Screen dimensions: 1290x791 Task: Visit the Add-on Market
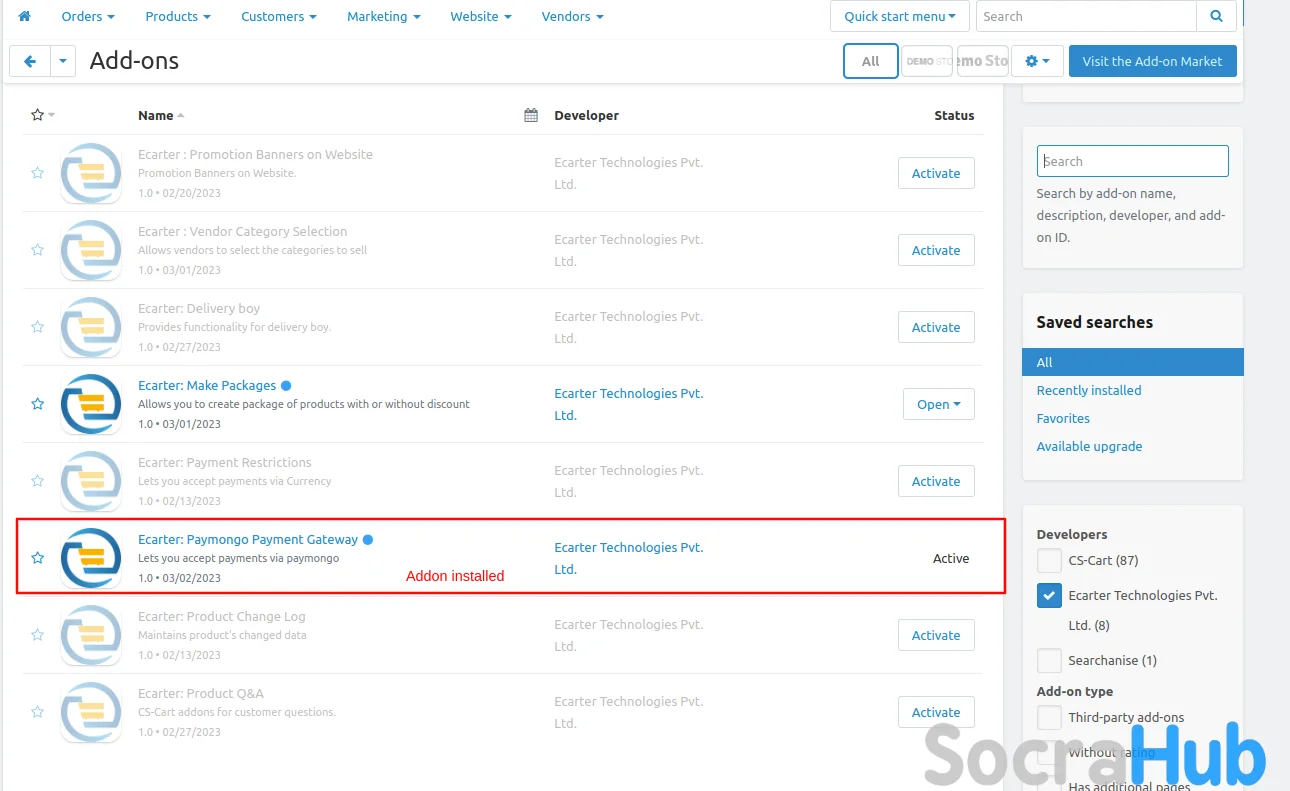1152,61
